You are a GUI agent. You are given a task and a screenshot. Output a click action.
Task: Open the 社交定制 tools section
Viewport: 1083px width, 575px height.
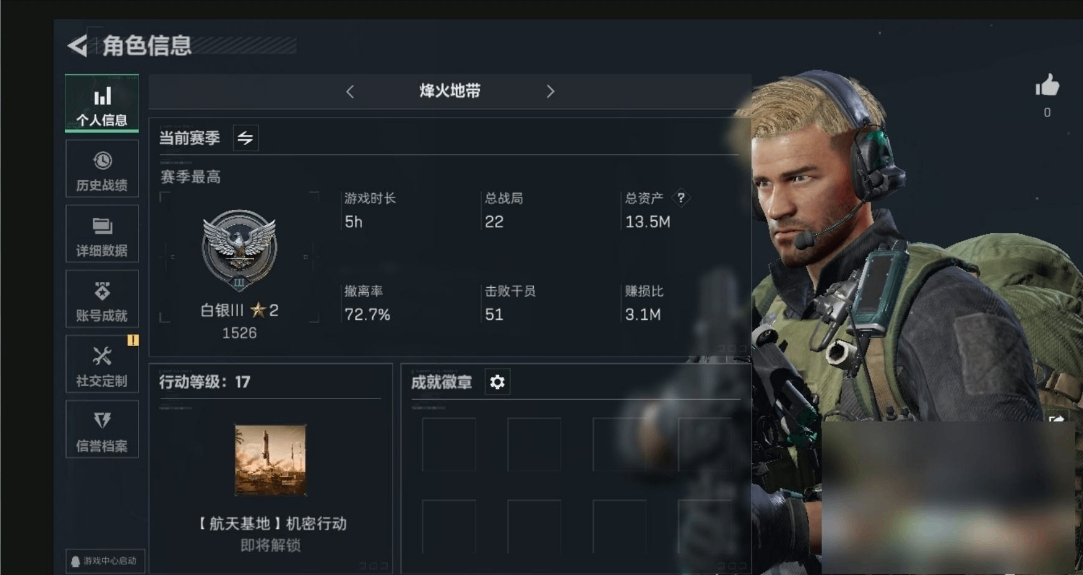pyautogui.click(x=102, y=364)
